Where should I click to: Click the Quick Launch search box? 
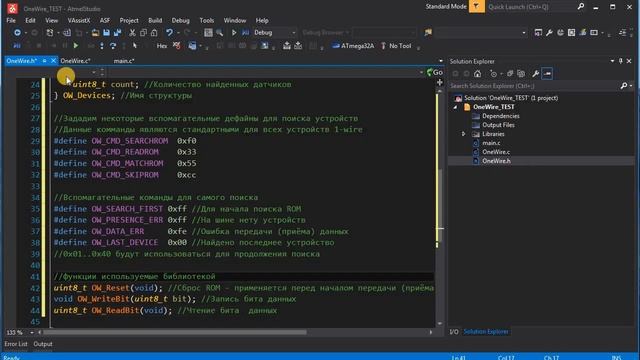pos(531,7)
